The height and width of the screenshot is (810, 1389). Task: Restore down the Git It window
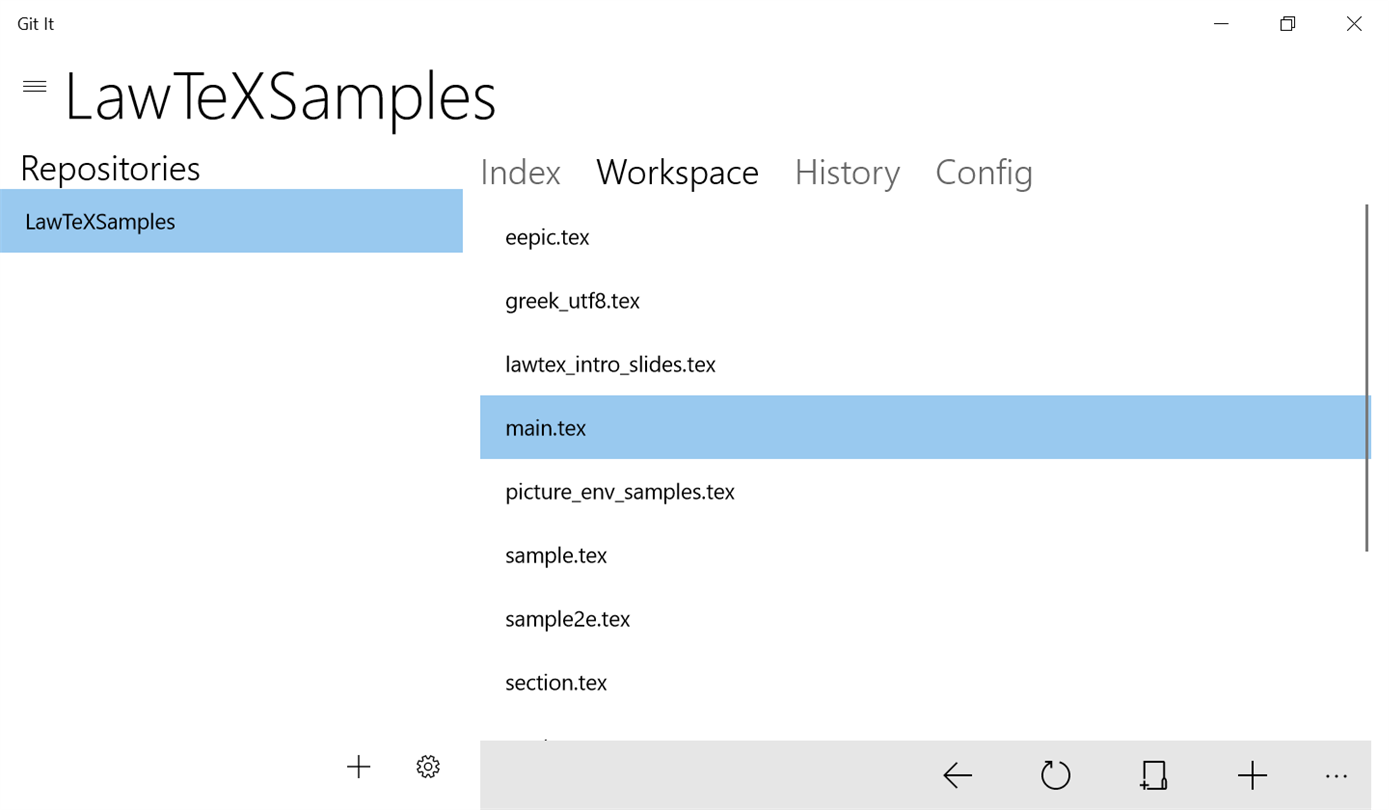pyautogui.click(x=1287, y=24)
